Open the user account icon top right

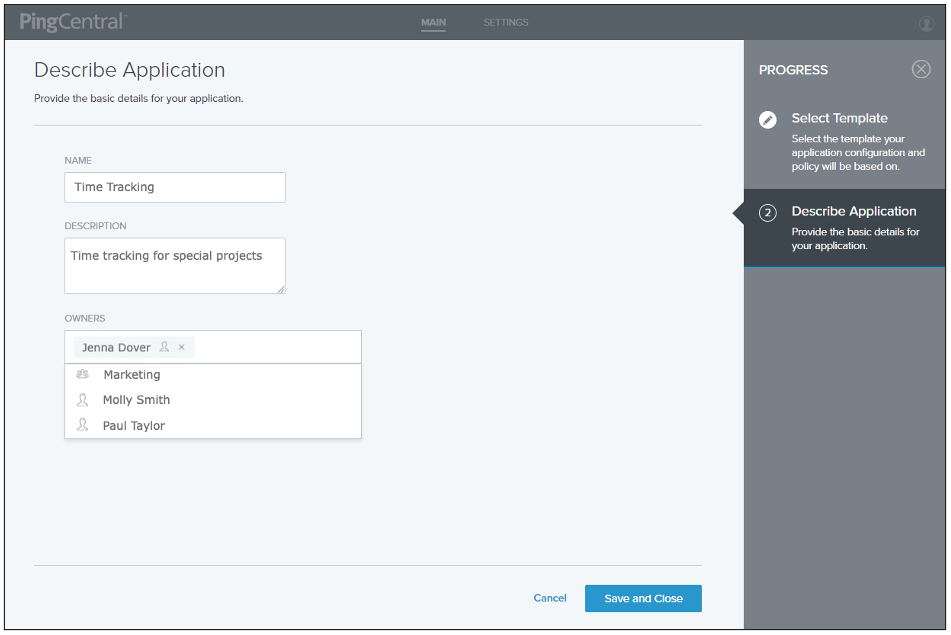(927, 21)
